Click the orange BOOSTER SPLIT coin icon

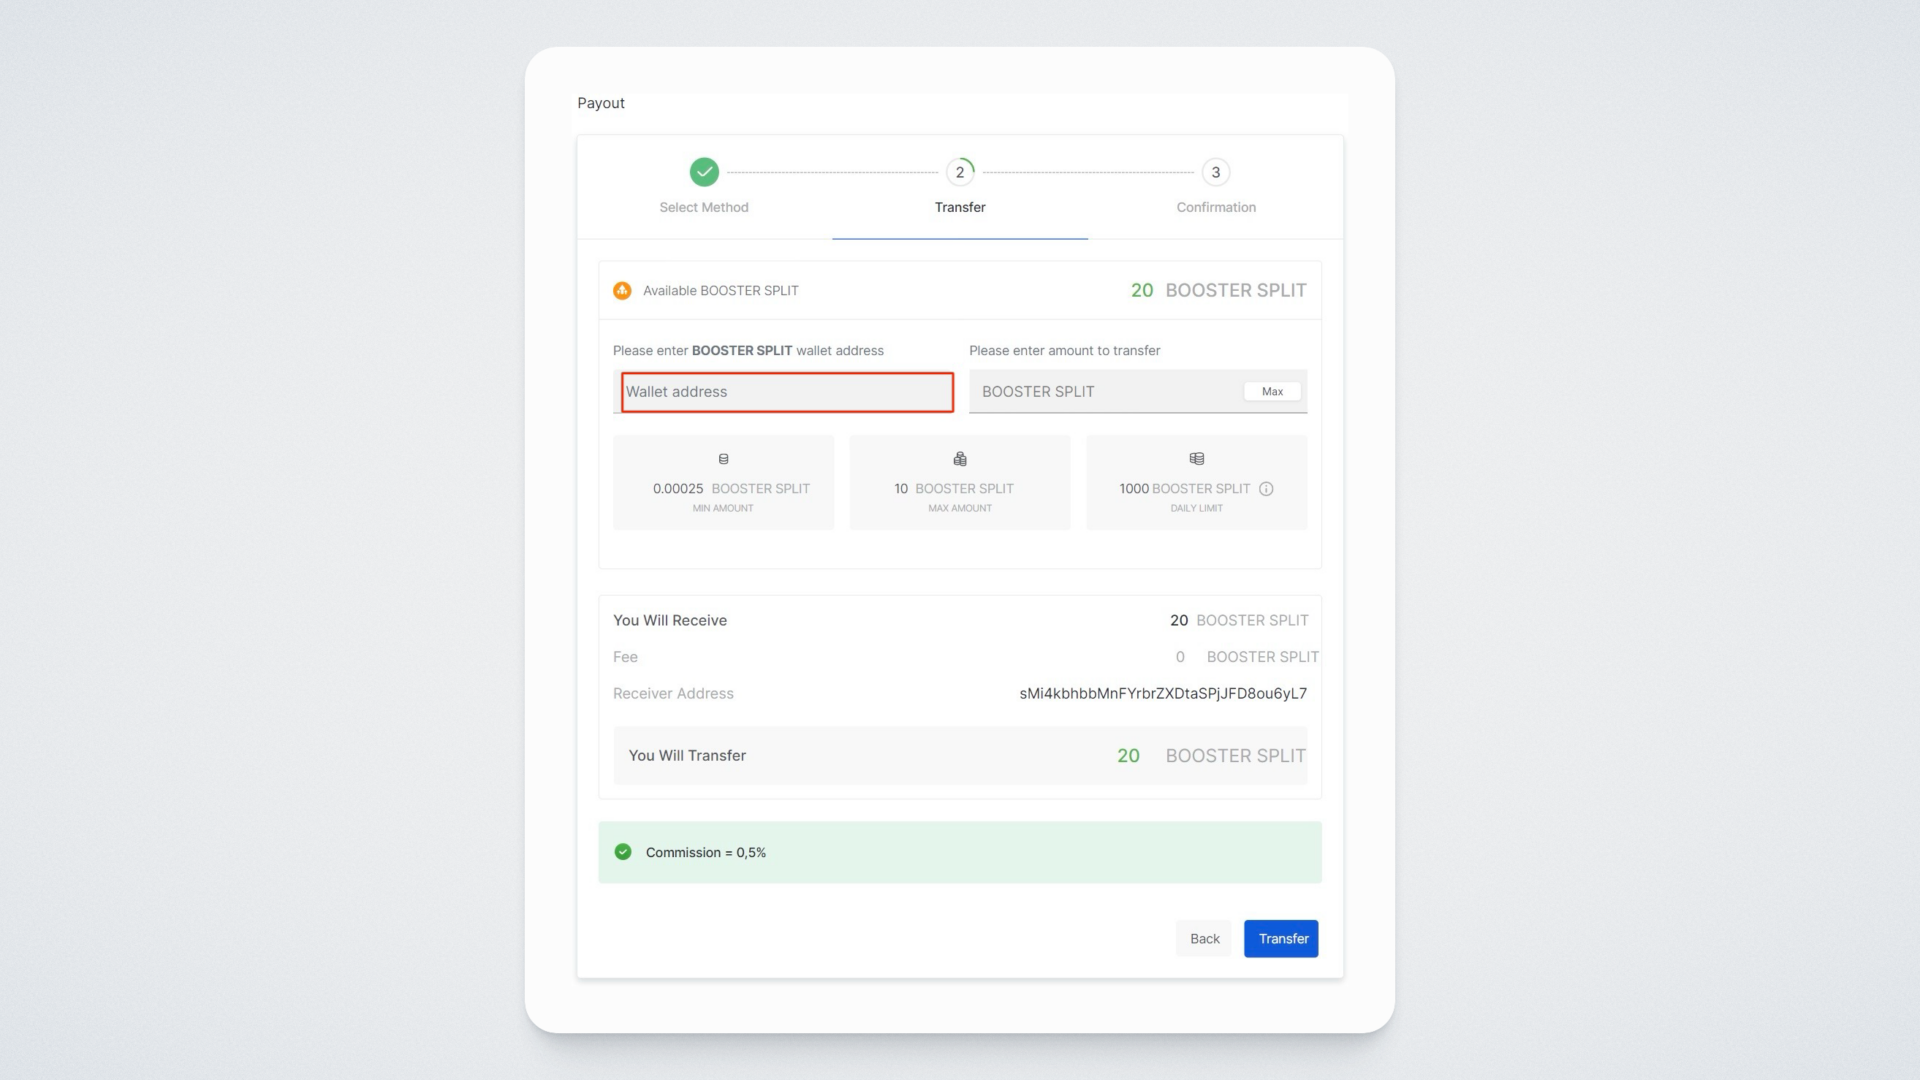pyautogui.click(x=622, y=291)
